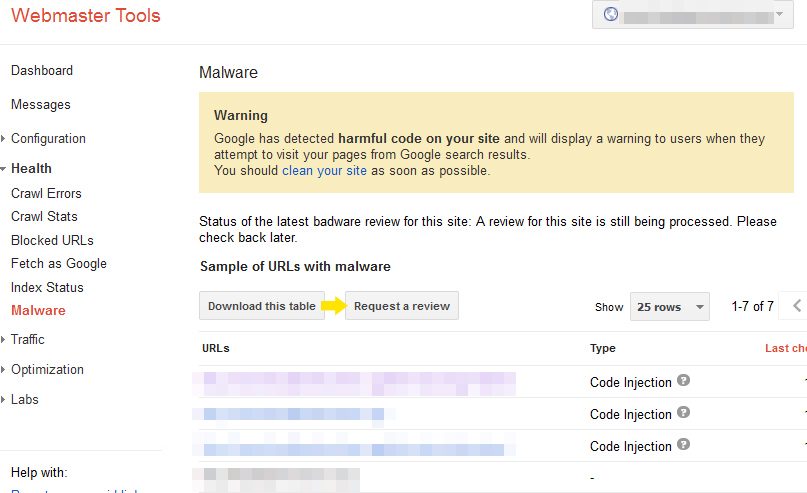The width and height of the screenshot is (807, 493).
Task: Click help icon beside third Code Injection
Action: 684,445
